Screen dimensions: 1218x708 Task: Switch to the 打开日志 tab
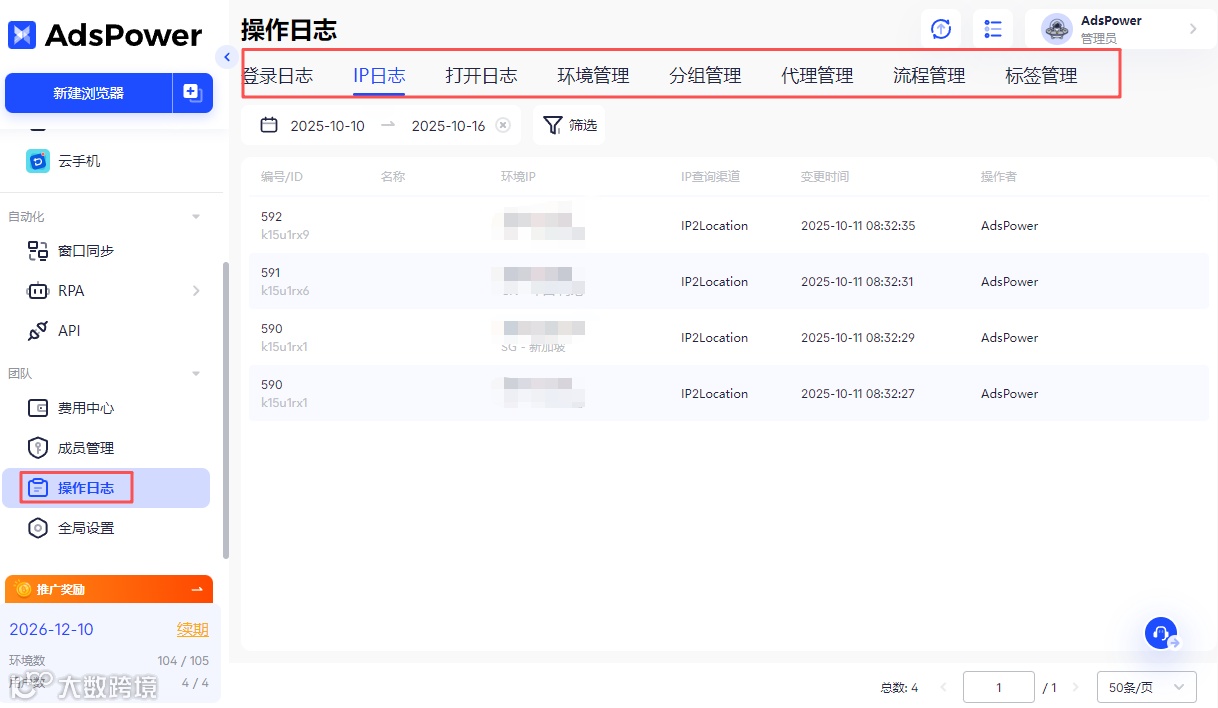pyautogui.click(x=481, y=75)
